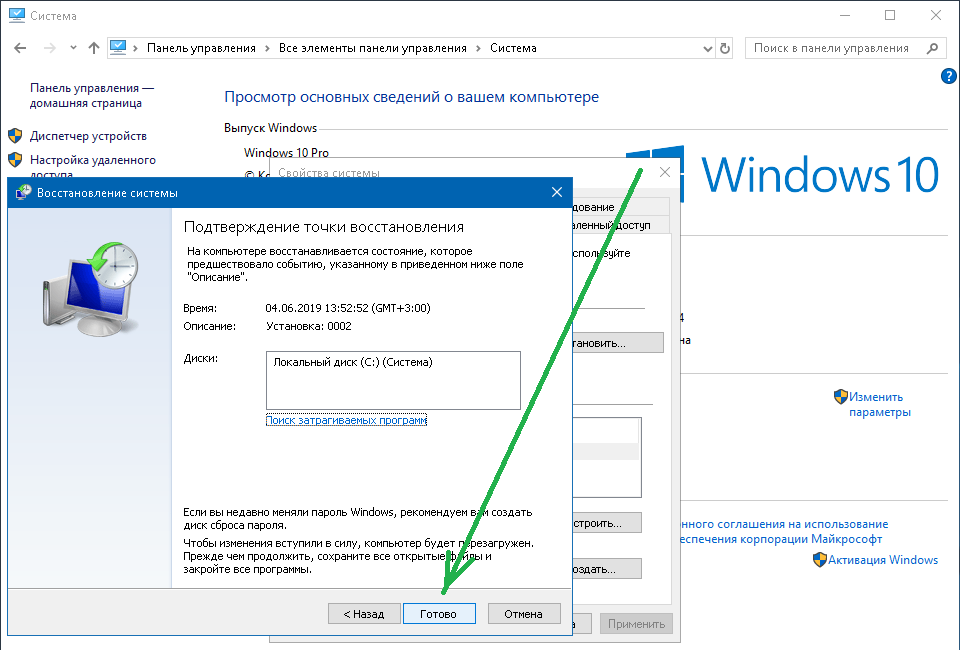Click Настроить... button in Свойства системы
This screenshot has width=960, height=650.
607,523
